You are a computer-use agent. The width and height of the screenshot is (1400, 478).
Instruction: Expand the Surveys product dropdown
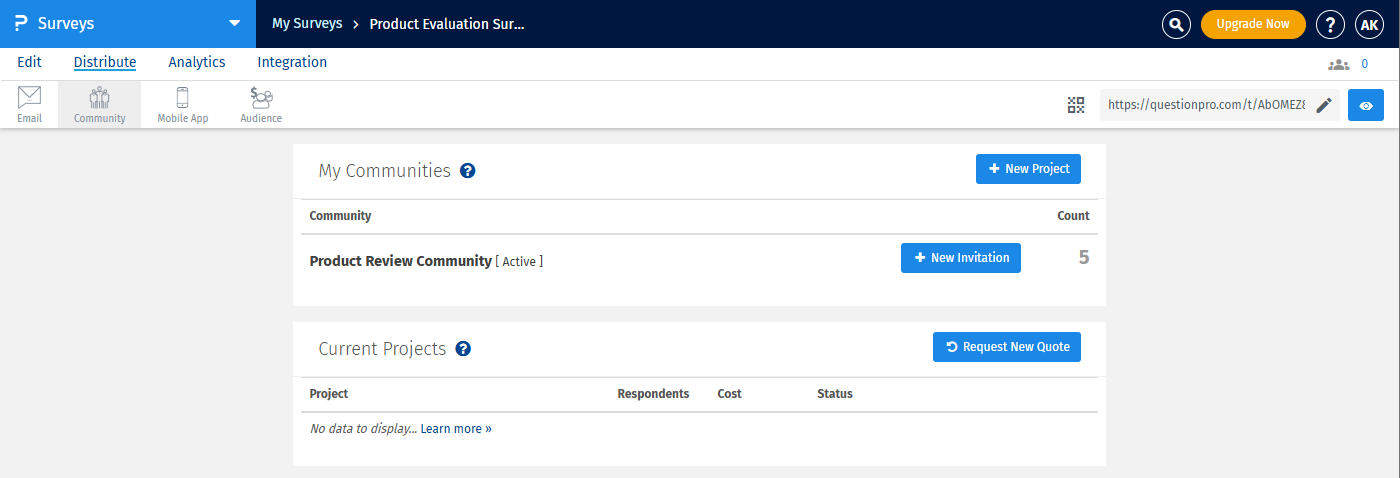pos(234,23)
